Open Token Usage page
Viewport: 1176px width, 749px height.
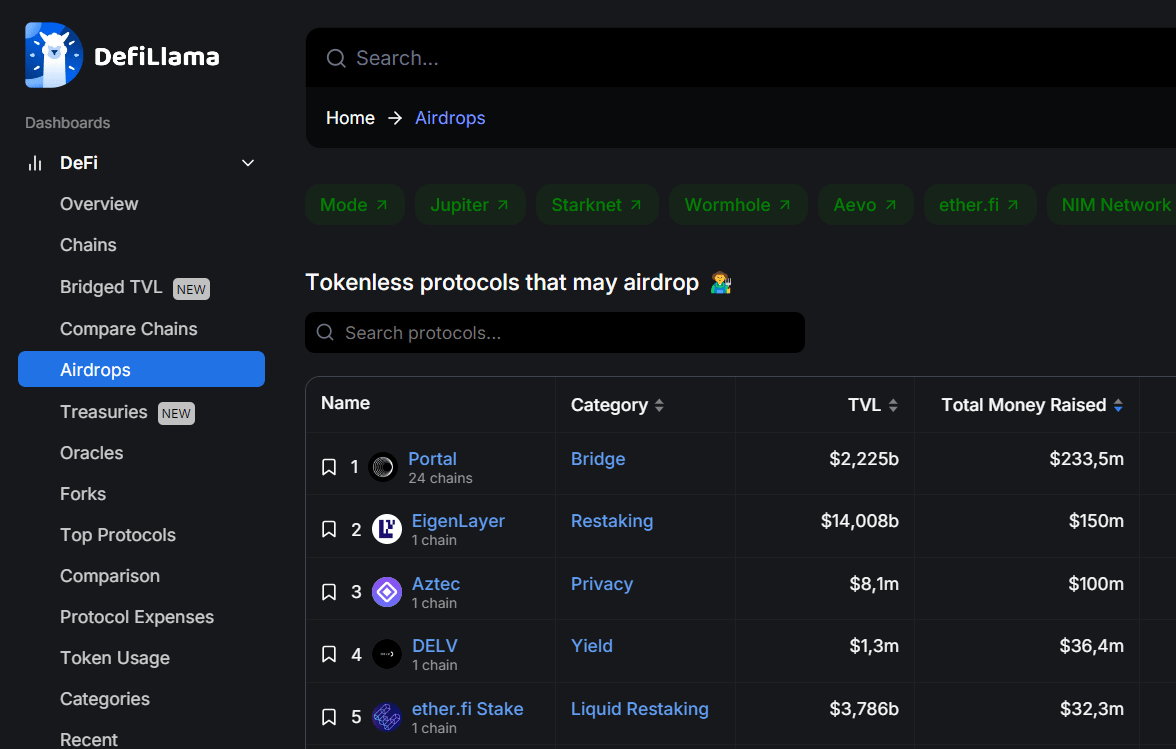click(x=115, y=658)
